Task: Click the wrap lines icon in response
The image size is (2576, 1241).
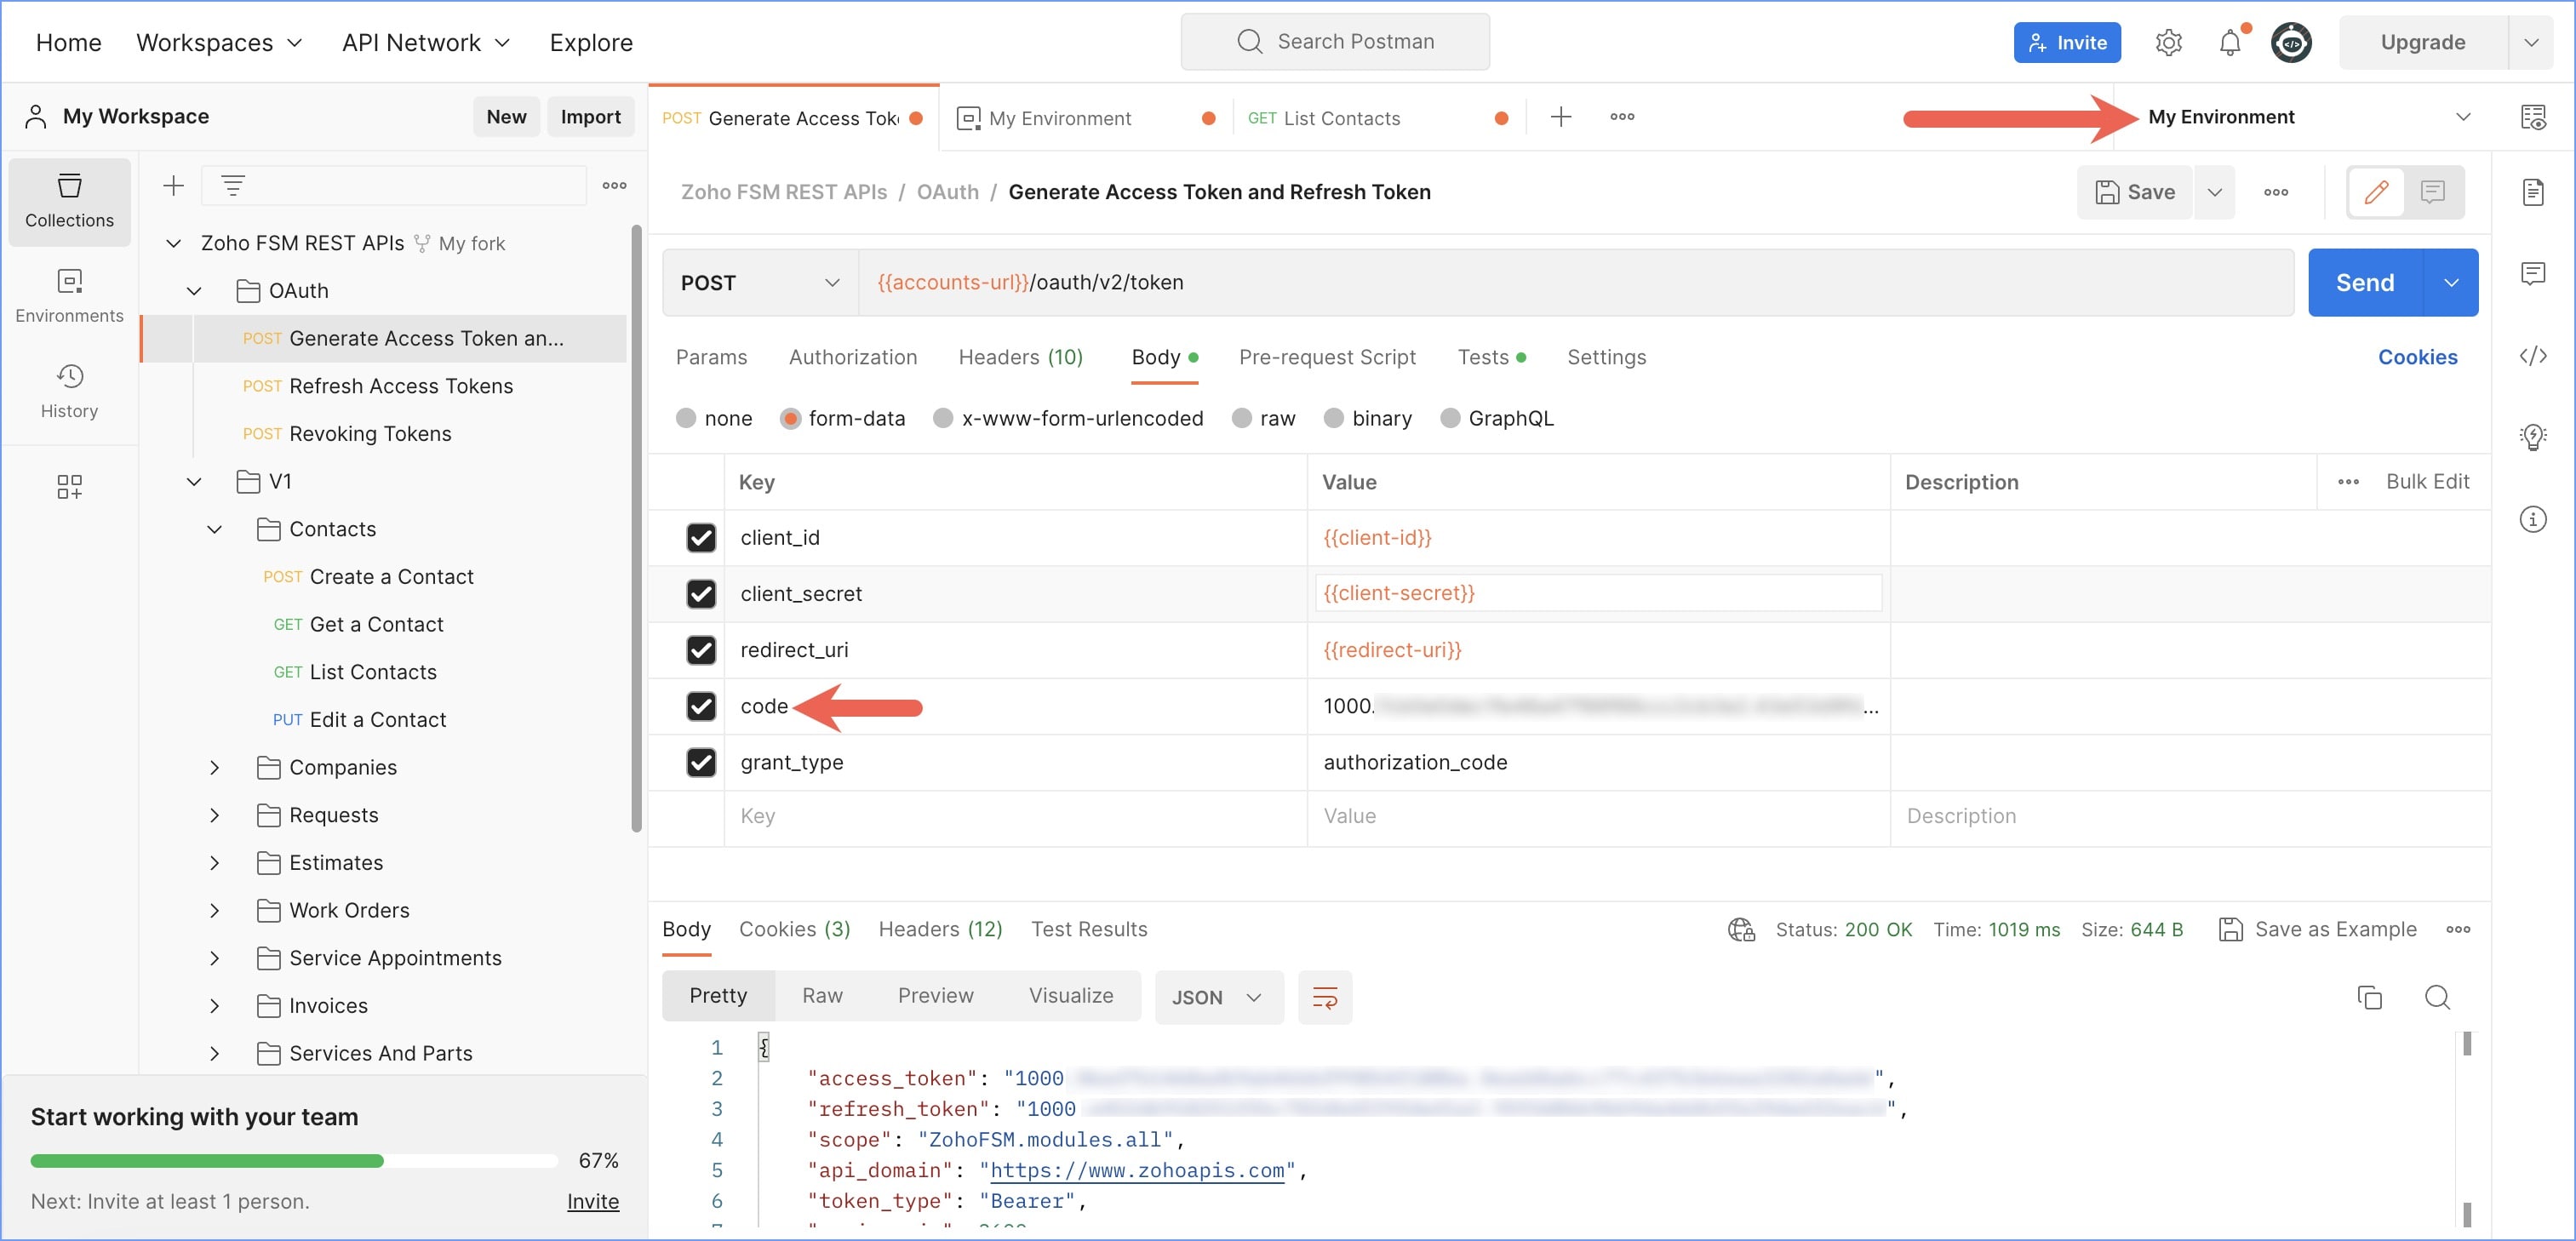Action: [x=1324, y=997]
